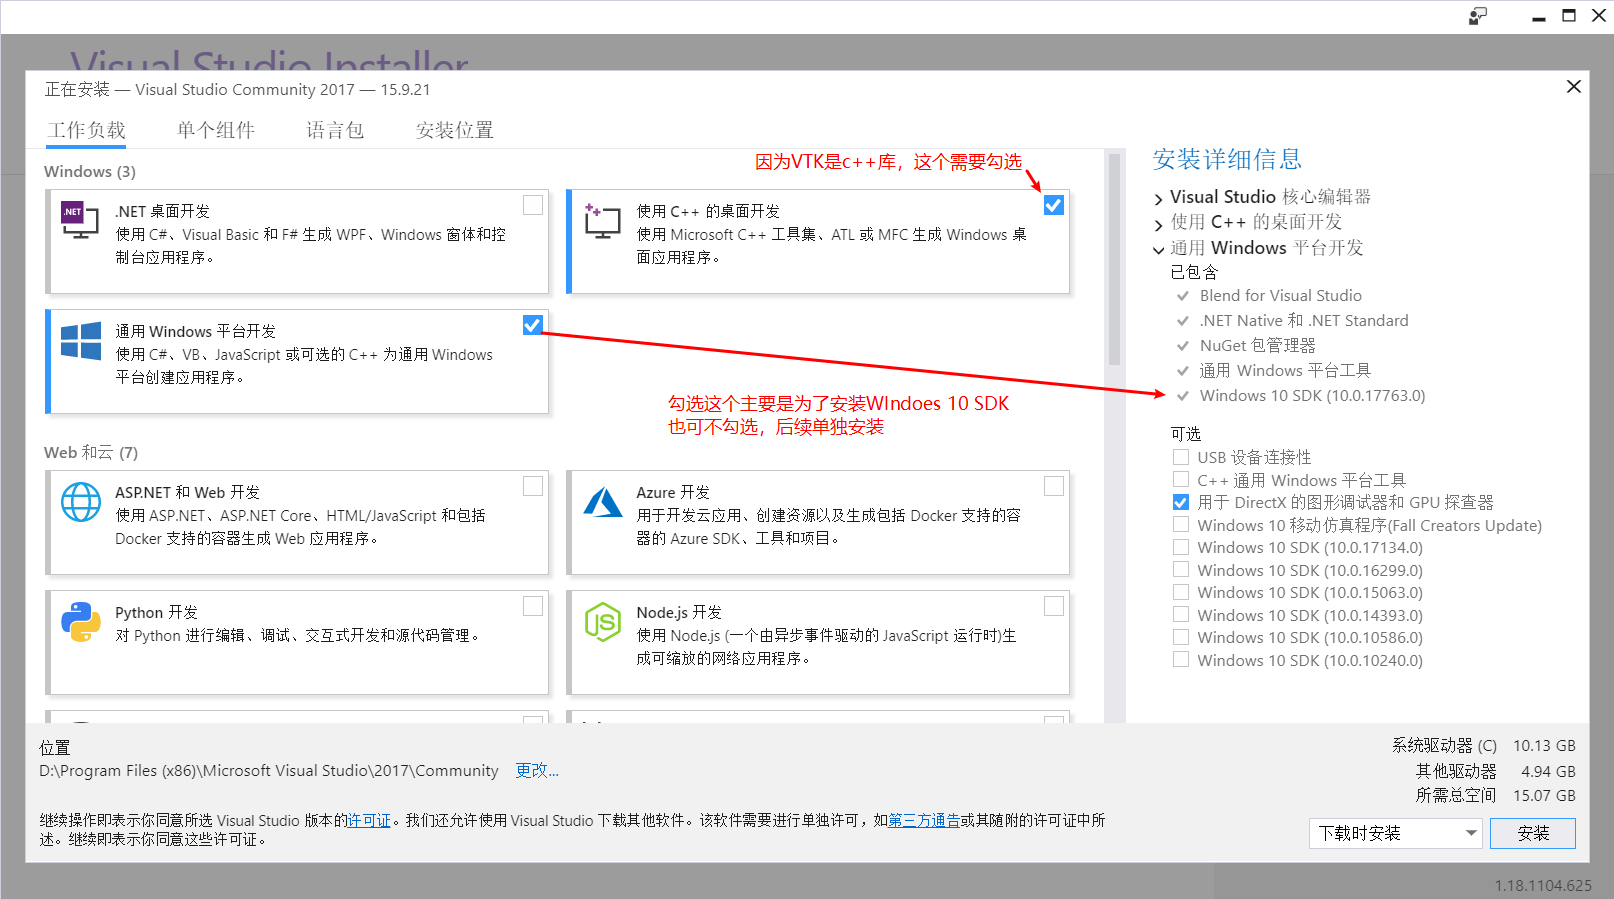Click the ASP.NET 和 Web 开发 globe icon
This screenshot has width=1614, height=900.
(x=80, y=502)
